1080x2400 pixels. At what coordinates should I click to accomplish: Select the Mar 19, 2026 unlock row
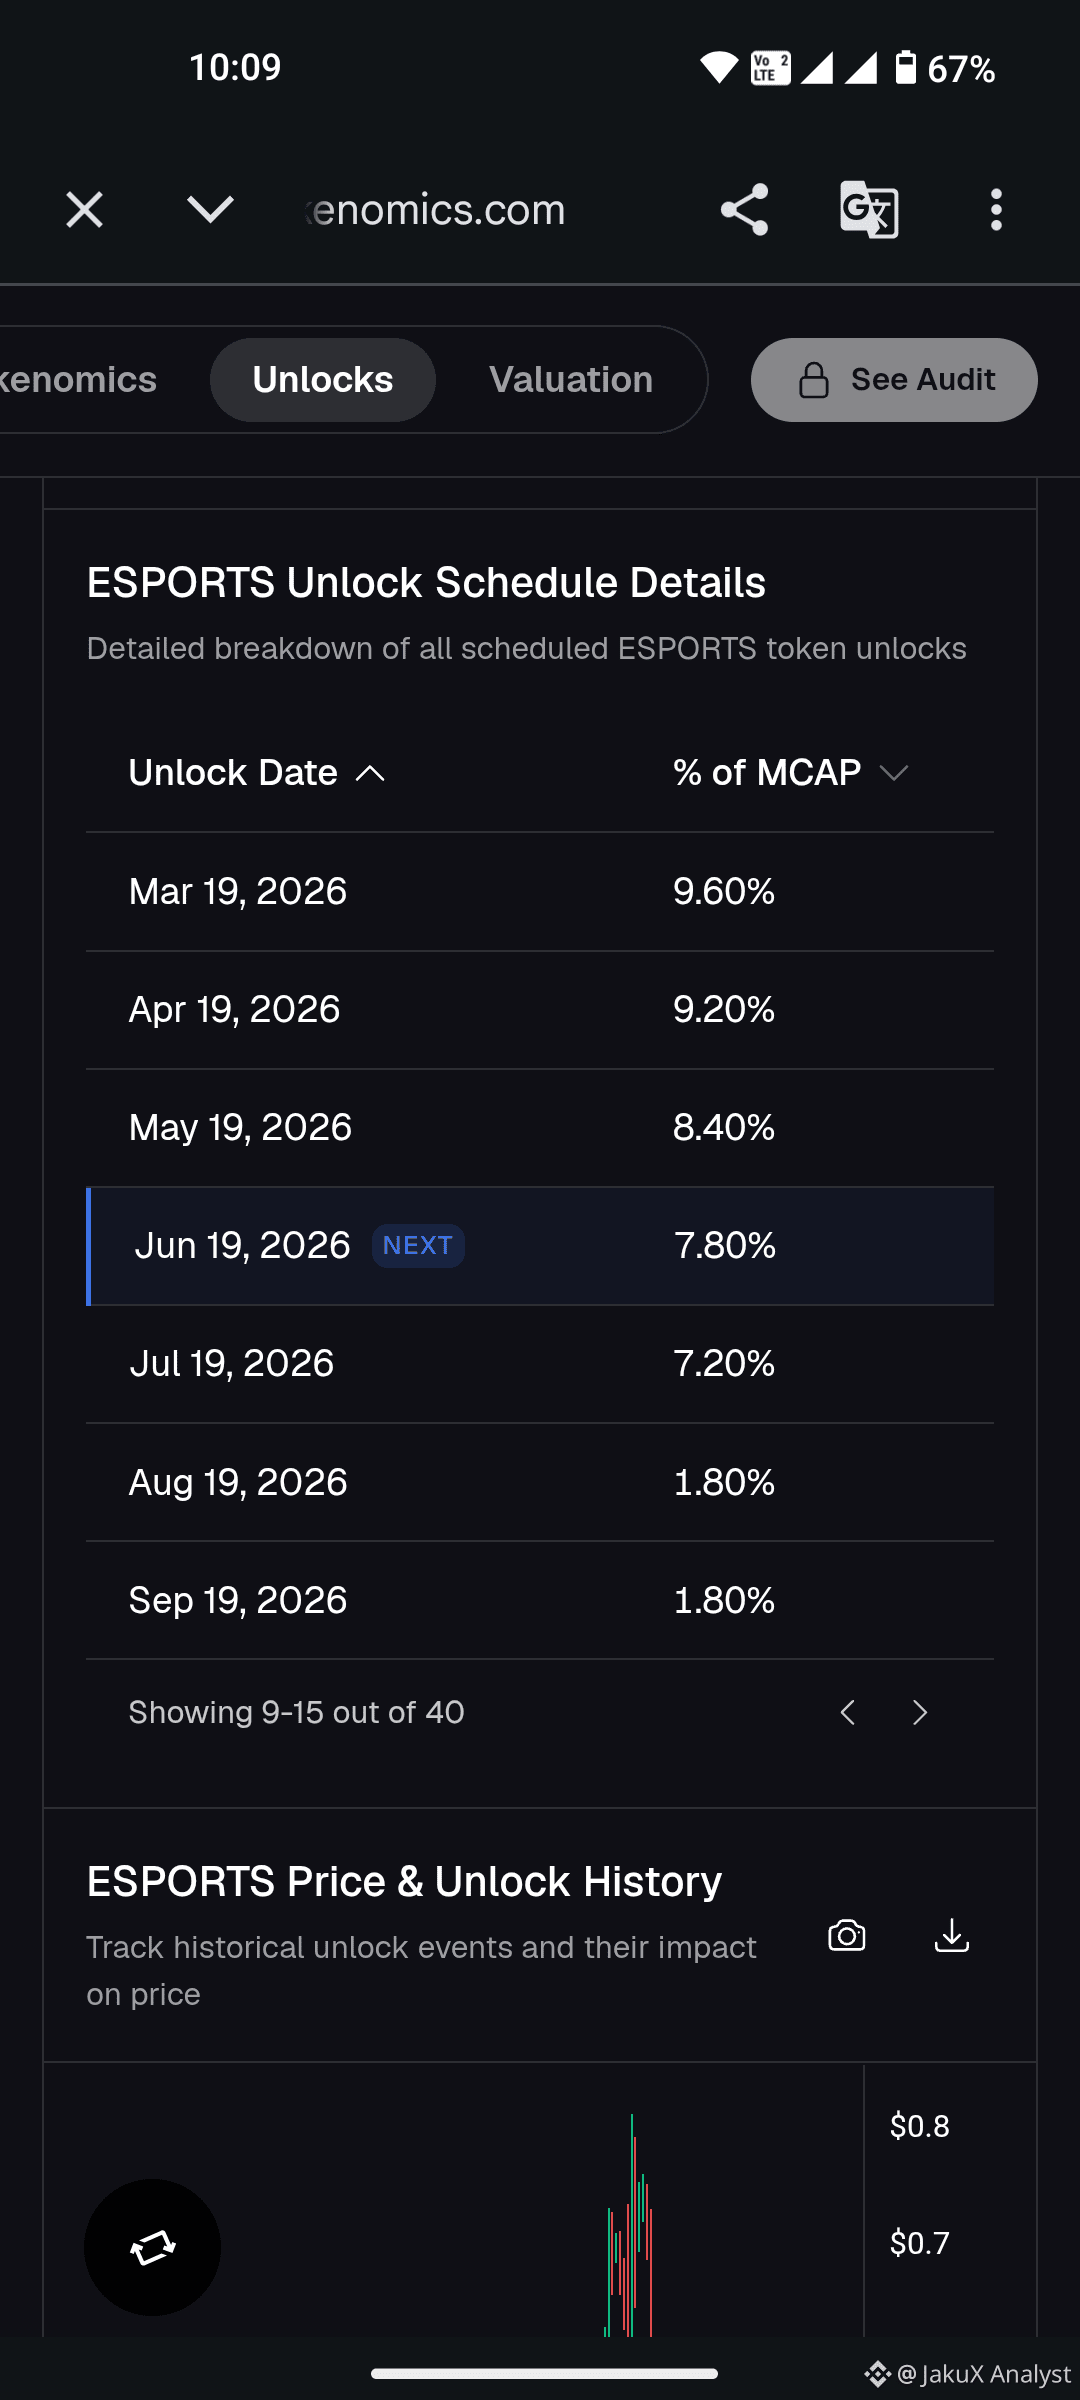click(x=540, y=892)
